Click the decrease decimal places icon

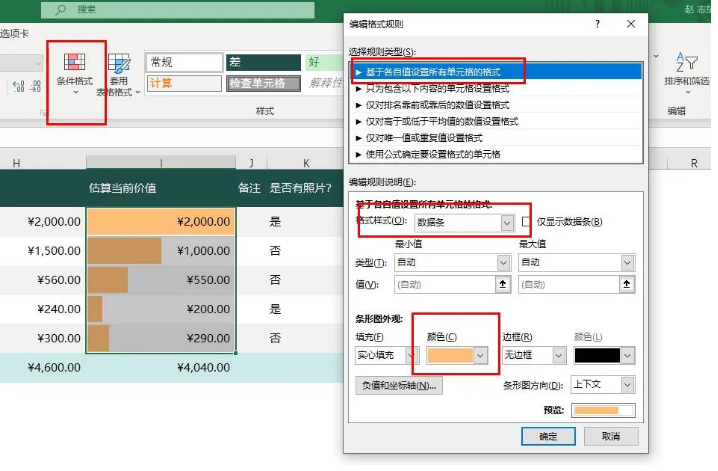(x=35, y=86)
